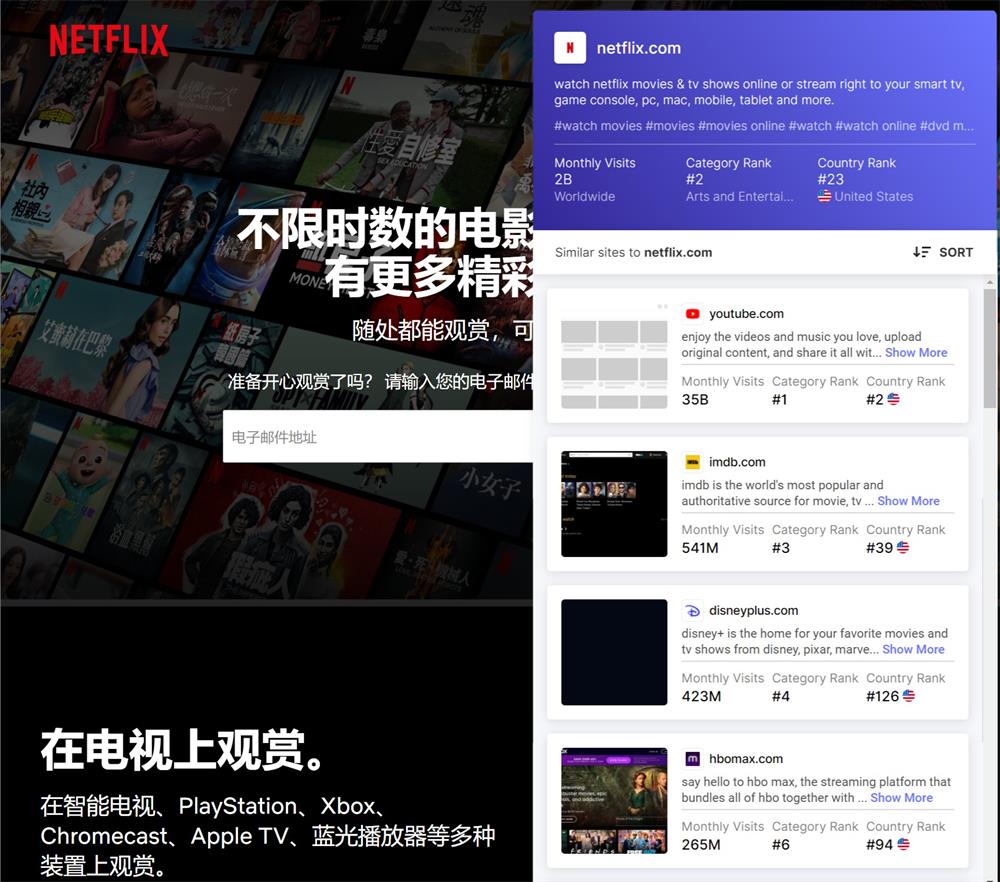
Task: Click Show More on the disneyplus.com description
Action: tap(913, 649)
